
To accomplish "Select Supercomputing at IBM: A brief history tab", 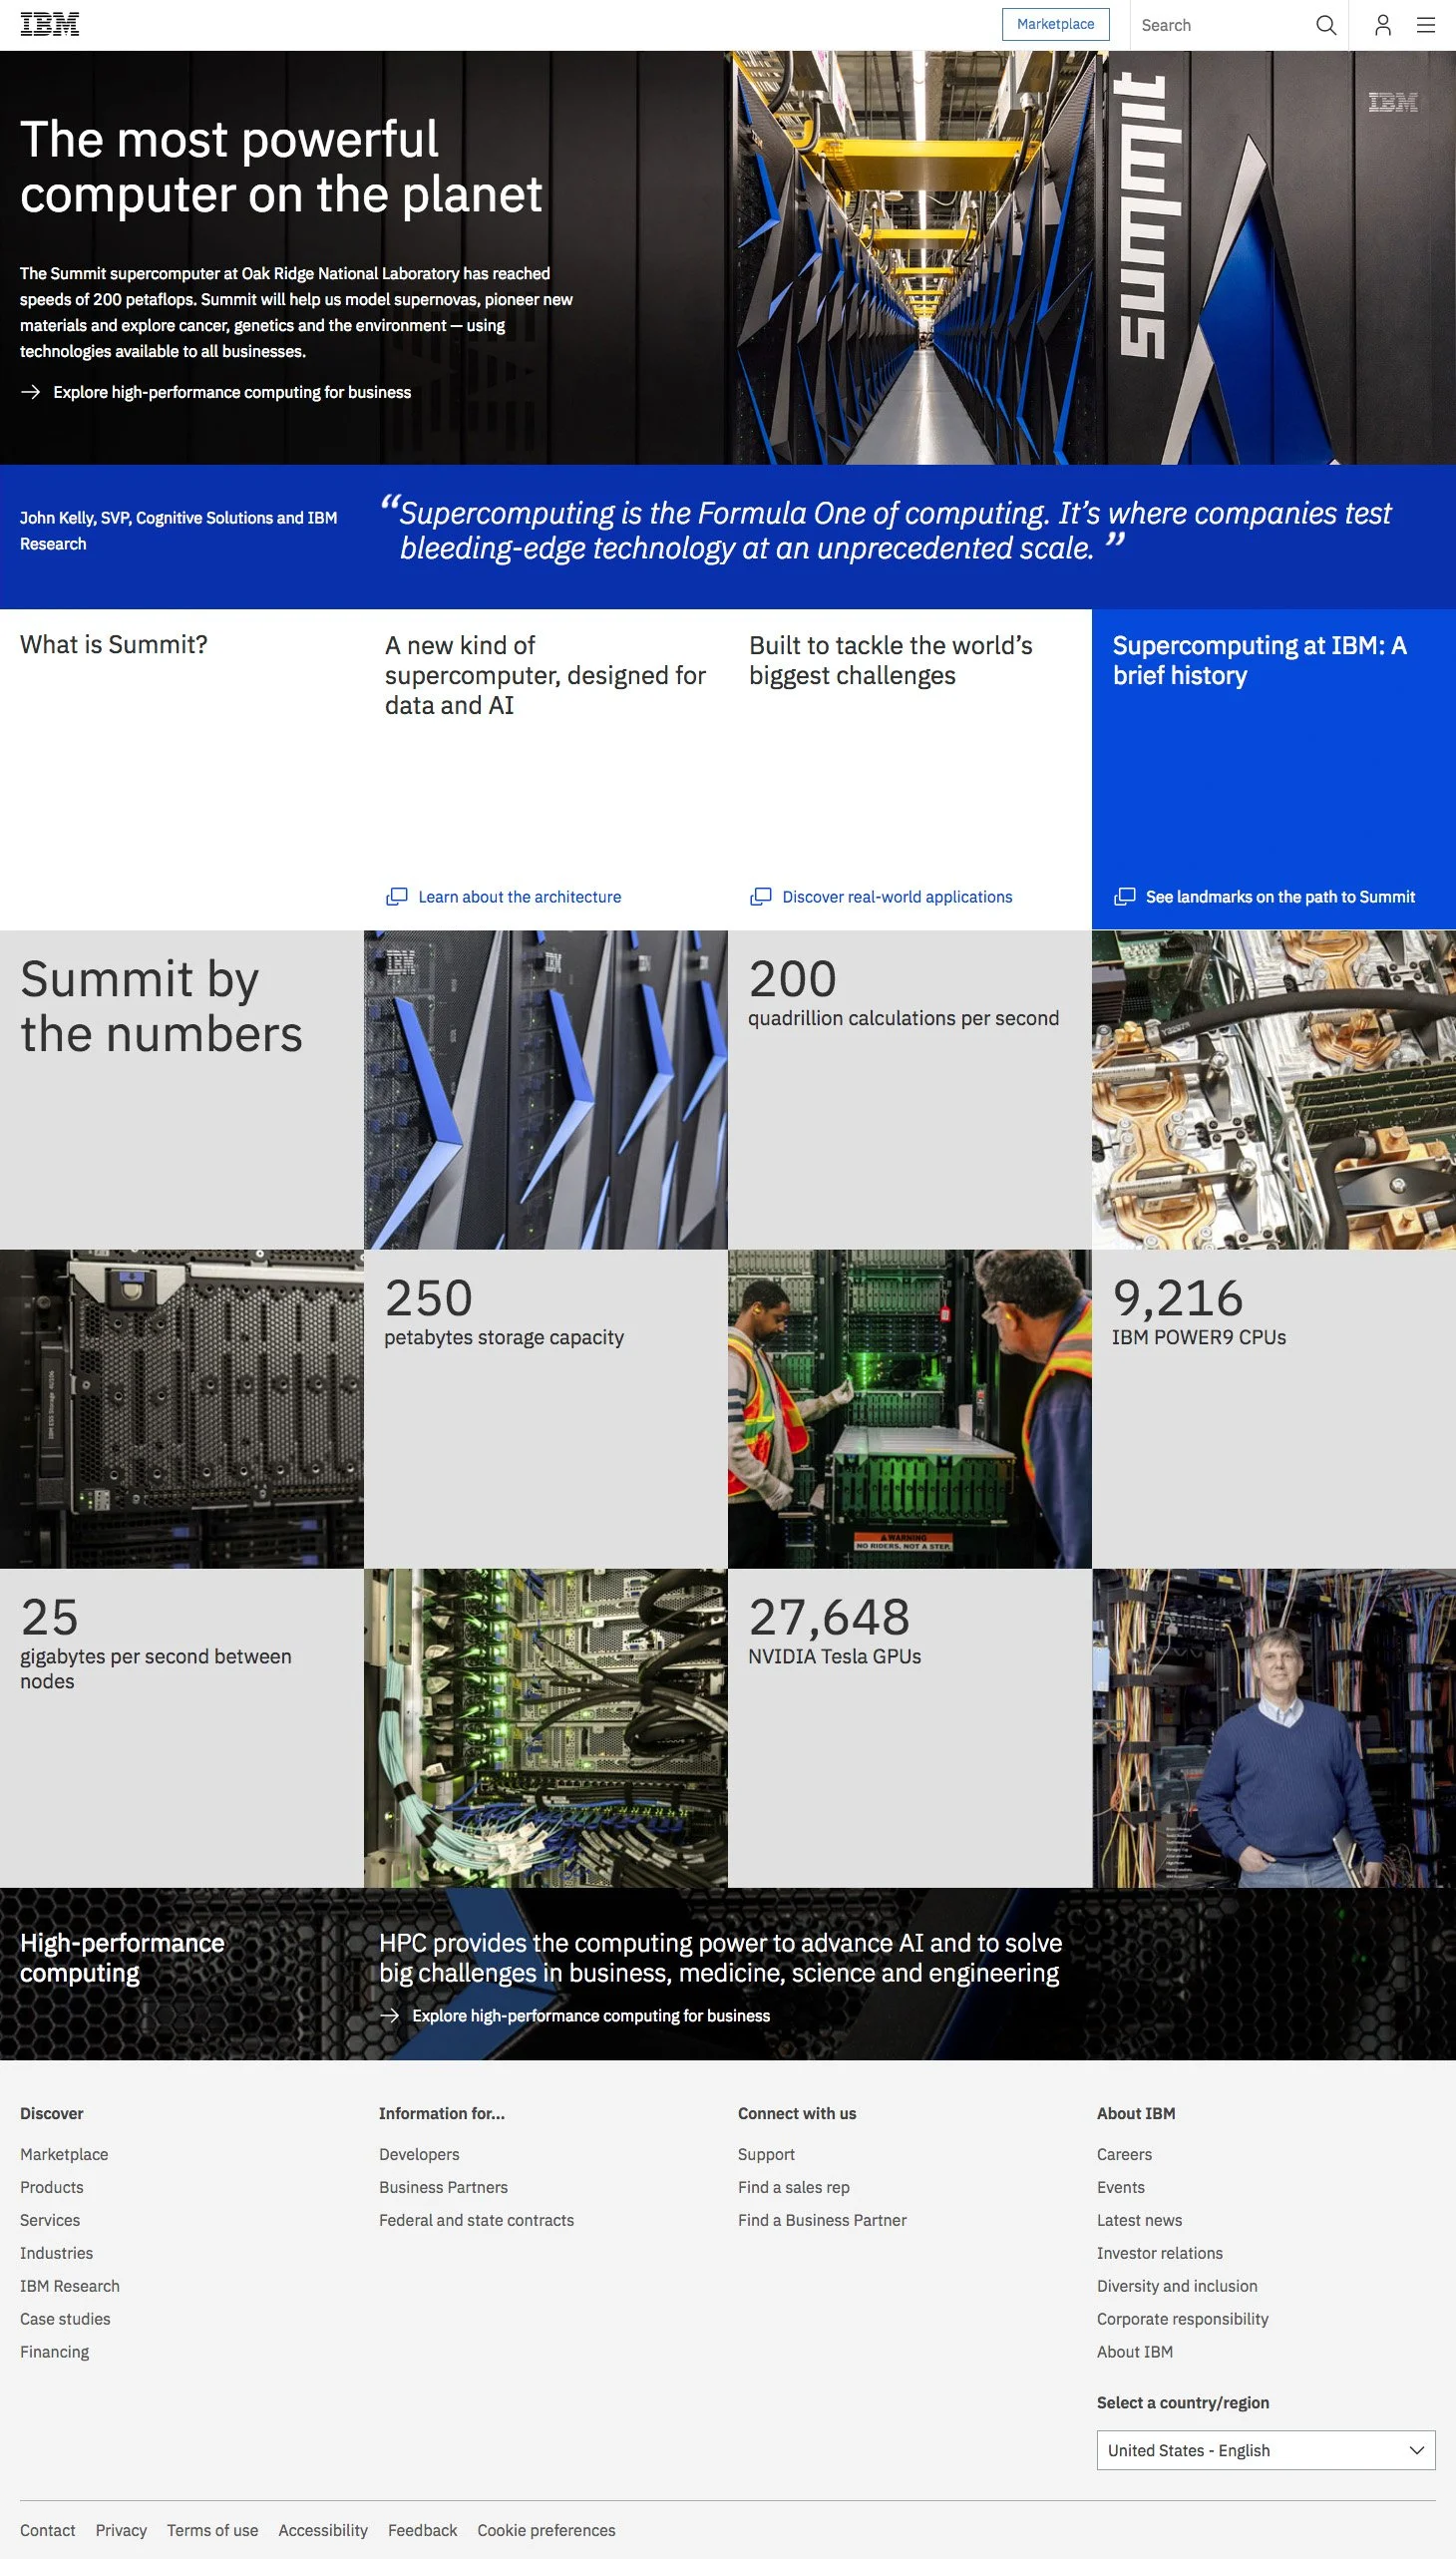I will point(1274,769).
